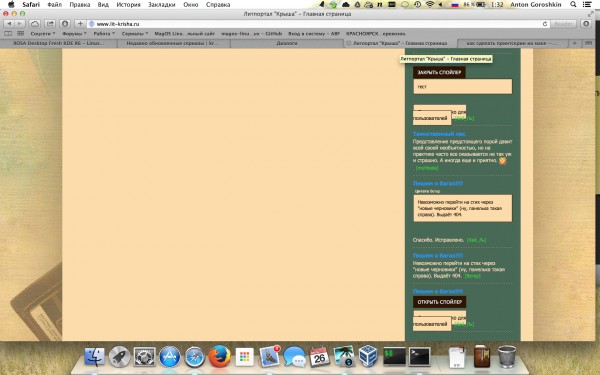Open Spotlight search magnifier icon
The width and height of the screenshot is (600, 375).
[573, 5]
